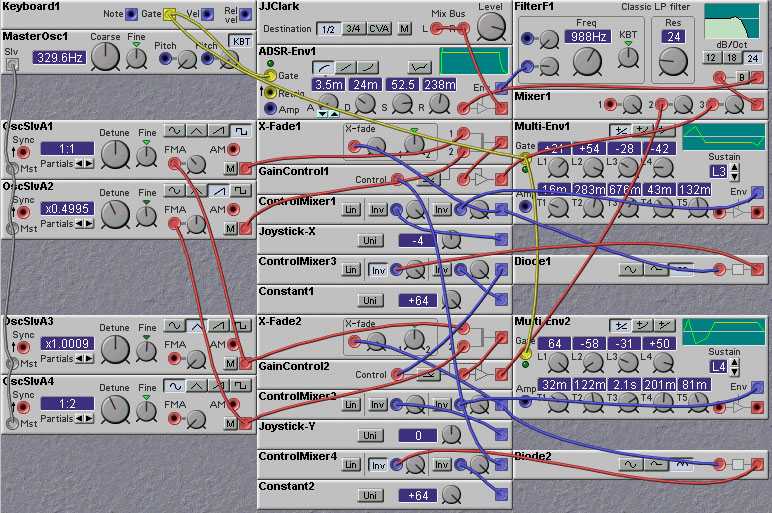Viewport: 772px width, 513px height.
Task: Click the MasterOsc1 Slv output connector
Action: [12, 65]
